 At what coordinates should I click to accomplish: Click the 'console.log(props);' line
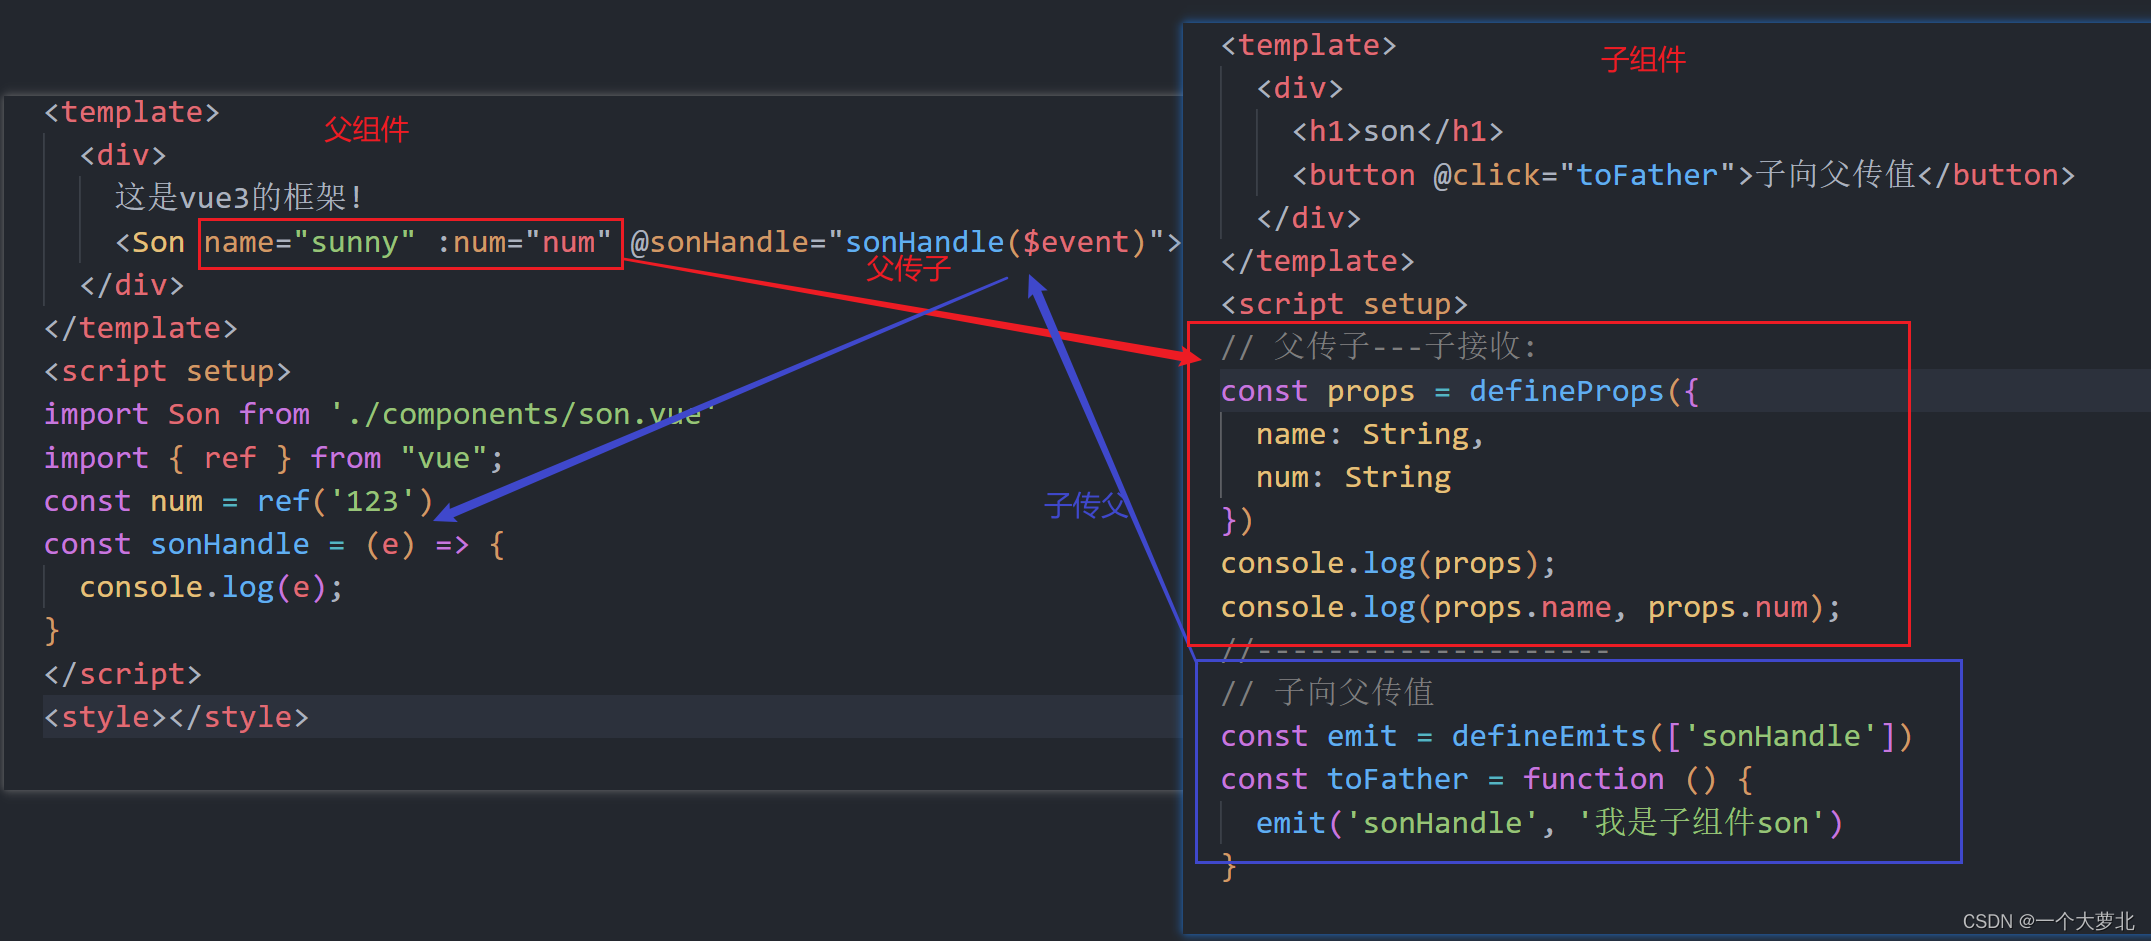1388,565
